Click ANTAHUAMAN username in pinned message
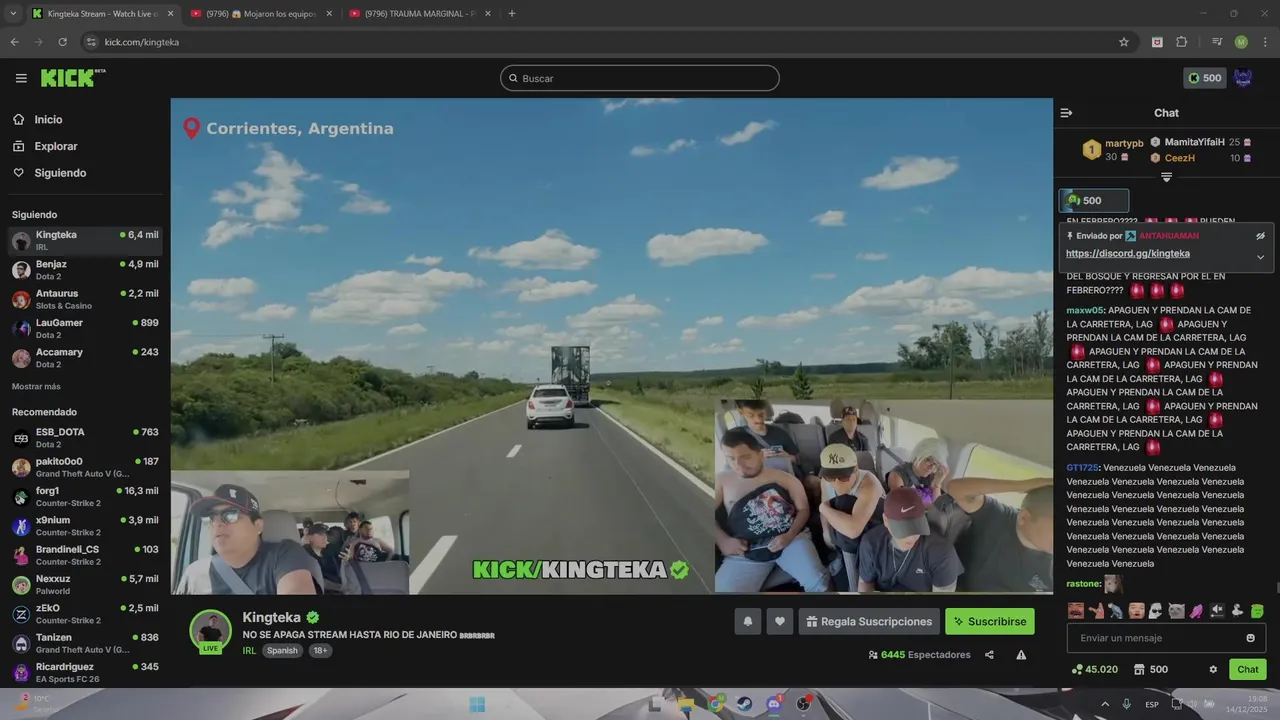This screenshot has height=720, width=1280. point(1169,236)
